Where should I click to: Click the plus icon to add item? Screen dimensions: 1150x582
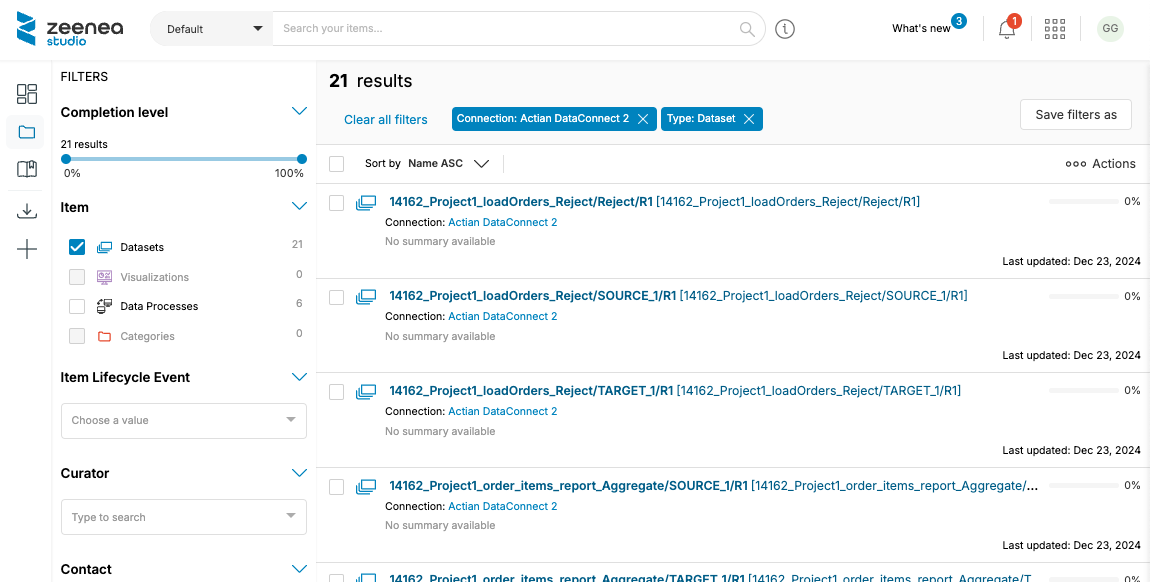(27, 250)
